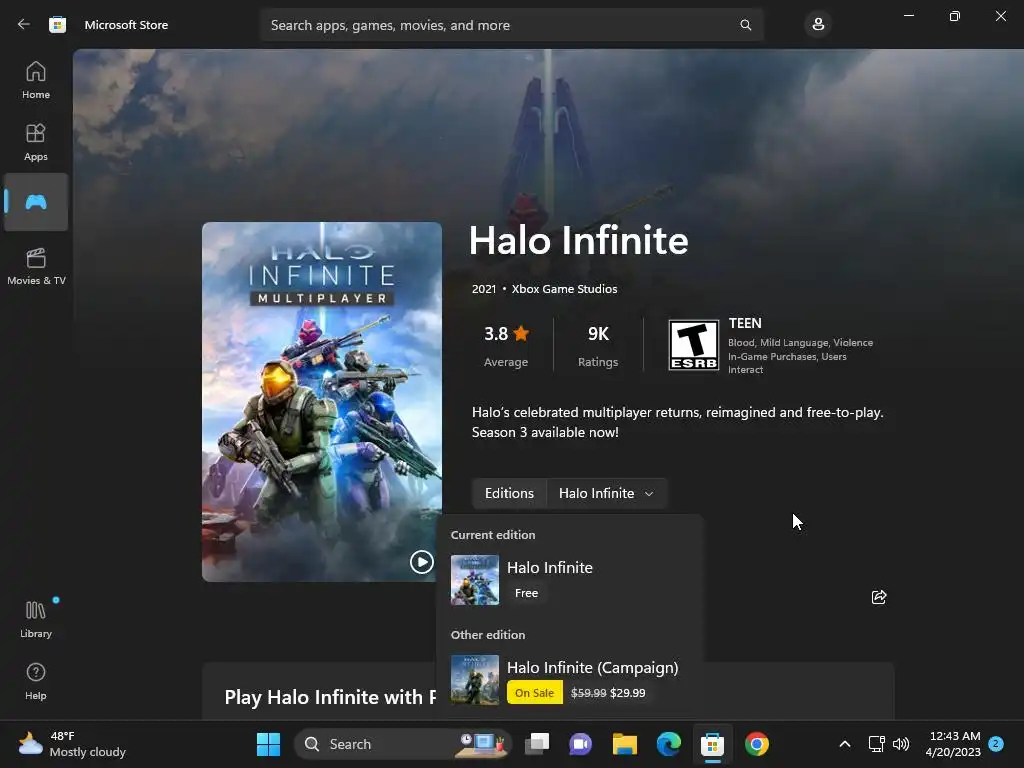Click the Microsoft Store taskbar icon
Image resolution: width=1024 pixels, height=768 pixels.
(712, 744)
